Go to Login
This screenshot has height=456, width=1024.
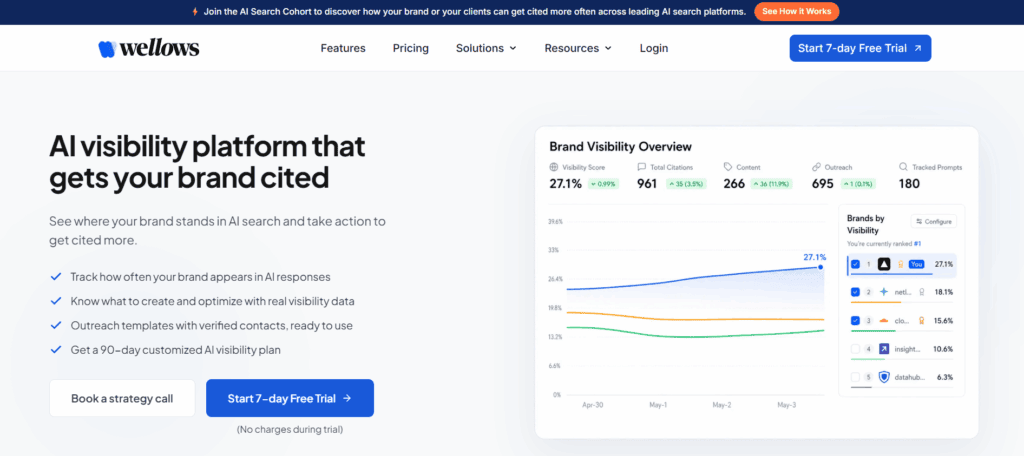[x=654, y=48]
